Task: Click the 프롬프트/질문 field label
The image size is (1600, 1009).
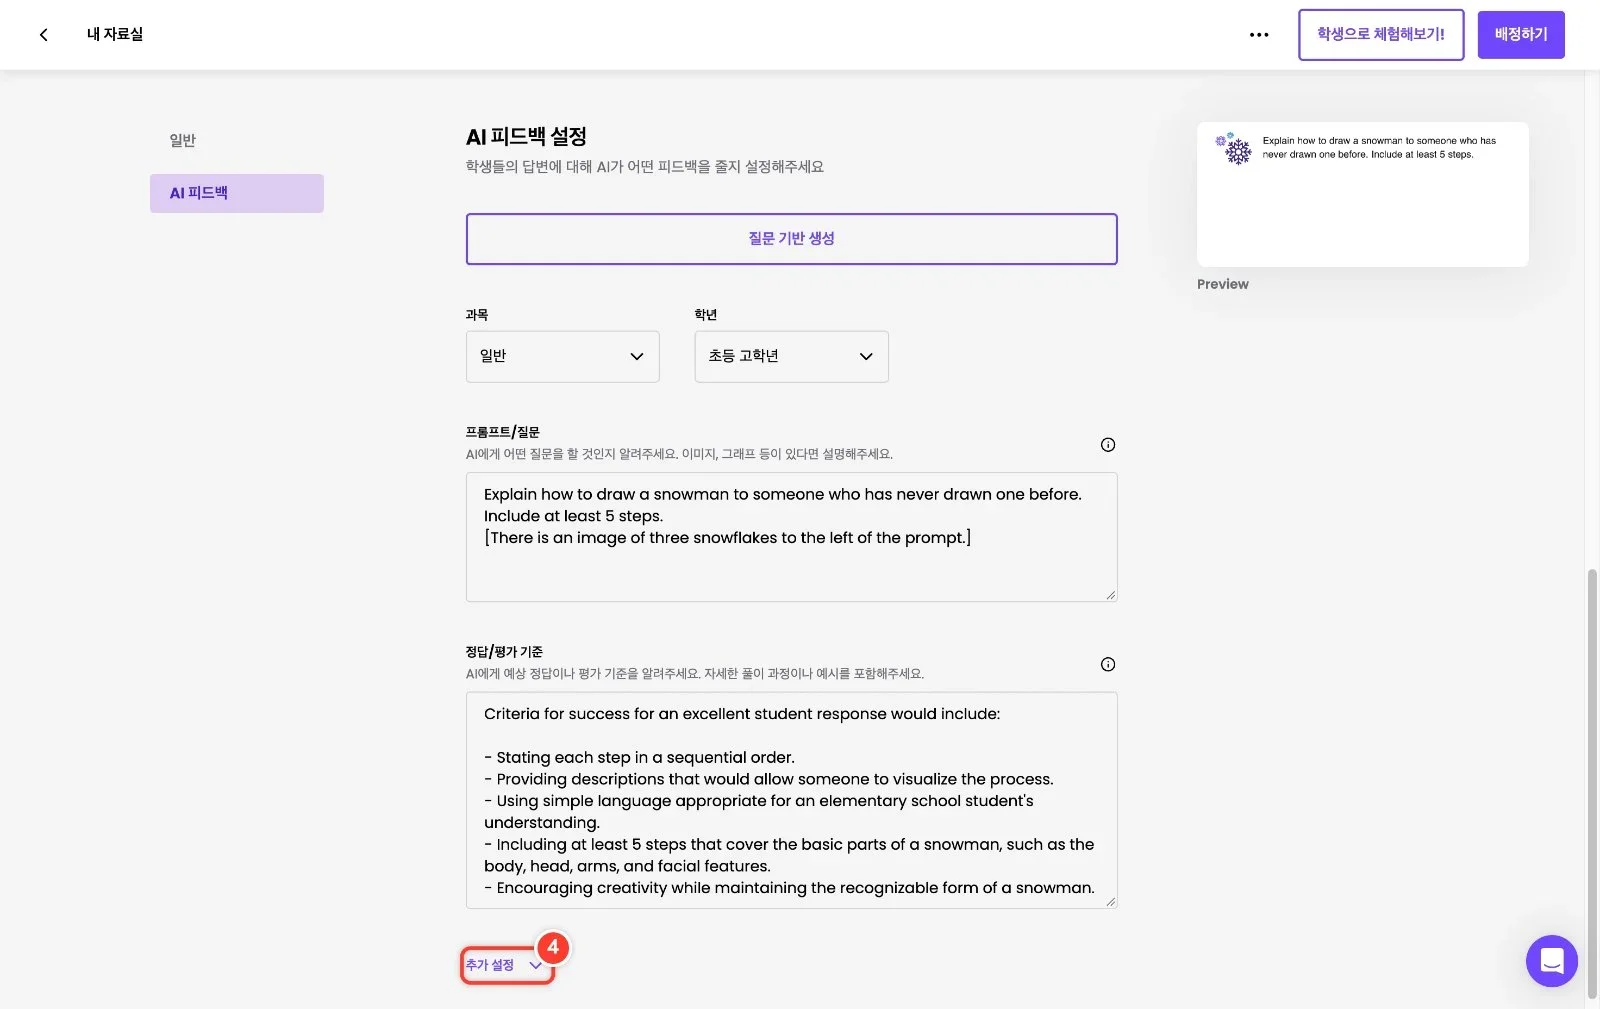Action: [x=502, y=432]
